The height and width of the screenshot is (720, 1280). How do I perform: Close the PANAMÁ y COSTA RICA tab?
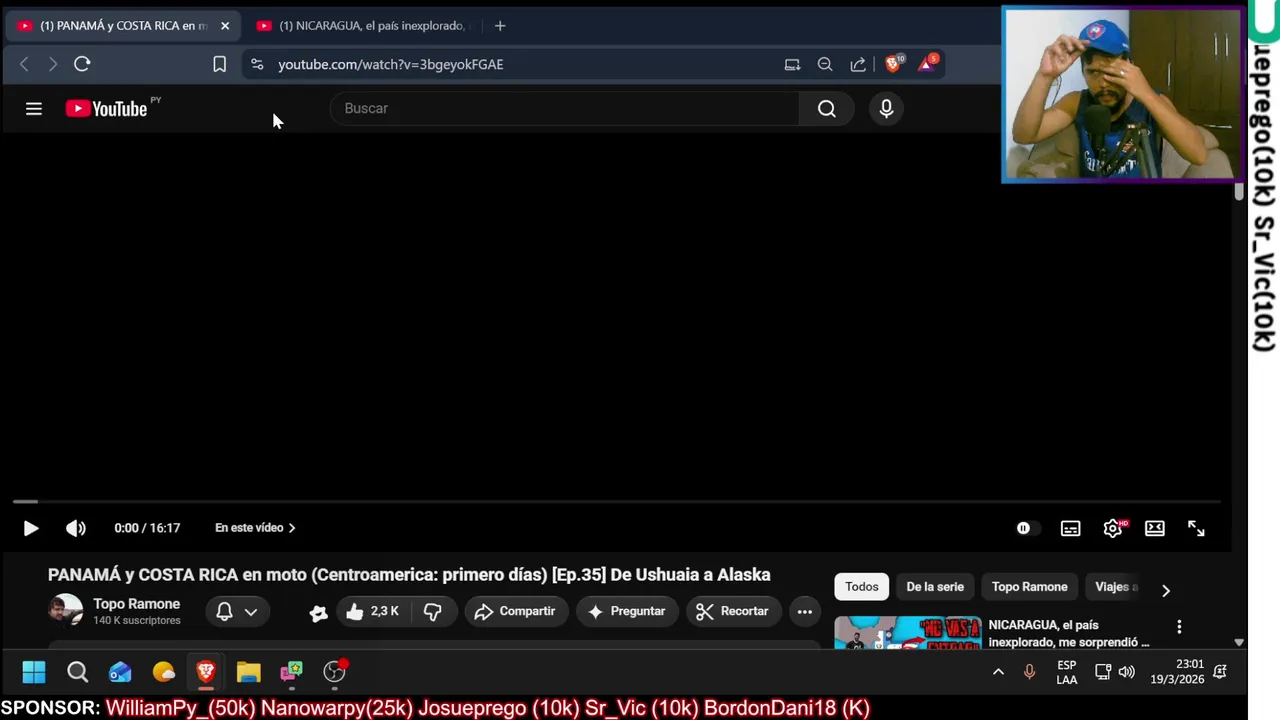coord(225,25)
